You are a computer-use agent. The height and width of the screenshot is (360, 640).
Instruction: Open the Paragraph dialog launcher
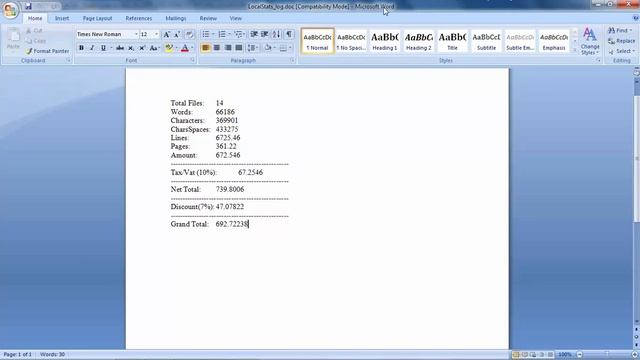tap(292, 60)
